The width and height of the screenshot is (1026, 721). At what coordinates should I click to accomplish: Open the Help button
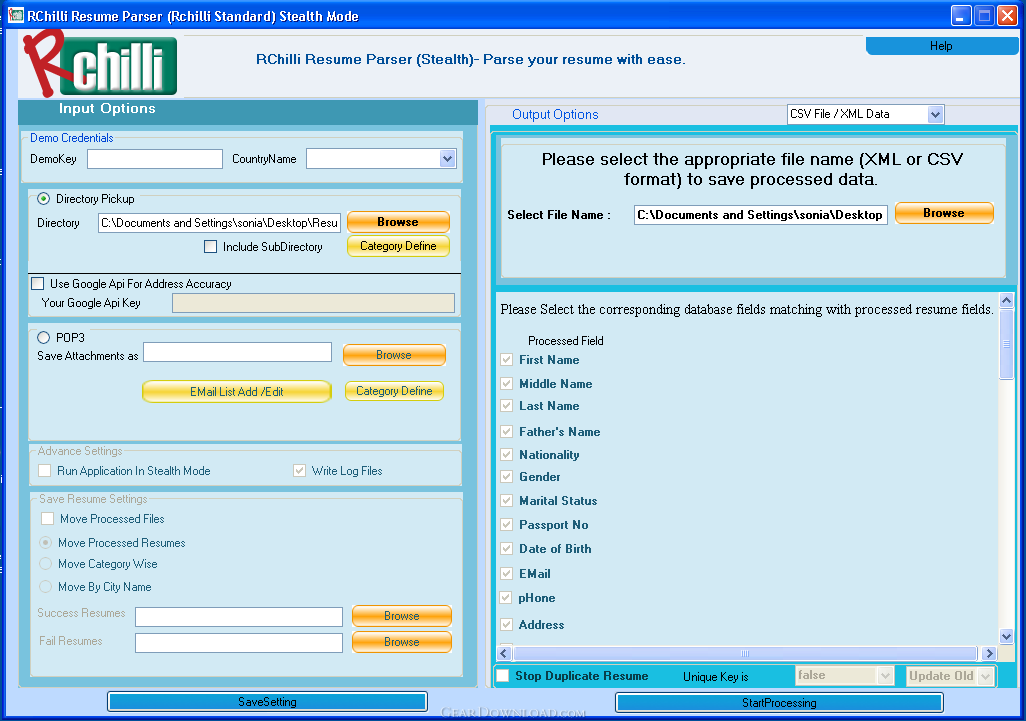(x=941, y=46)
